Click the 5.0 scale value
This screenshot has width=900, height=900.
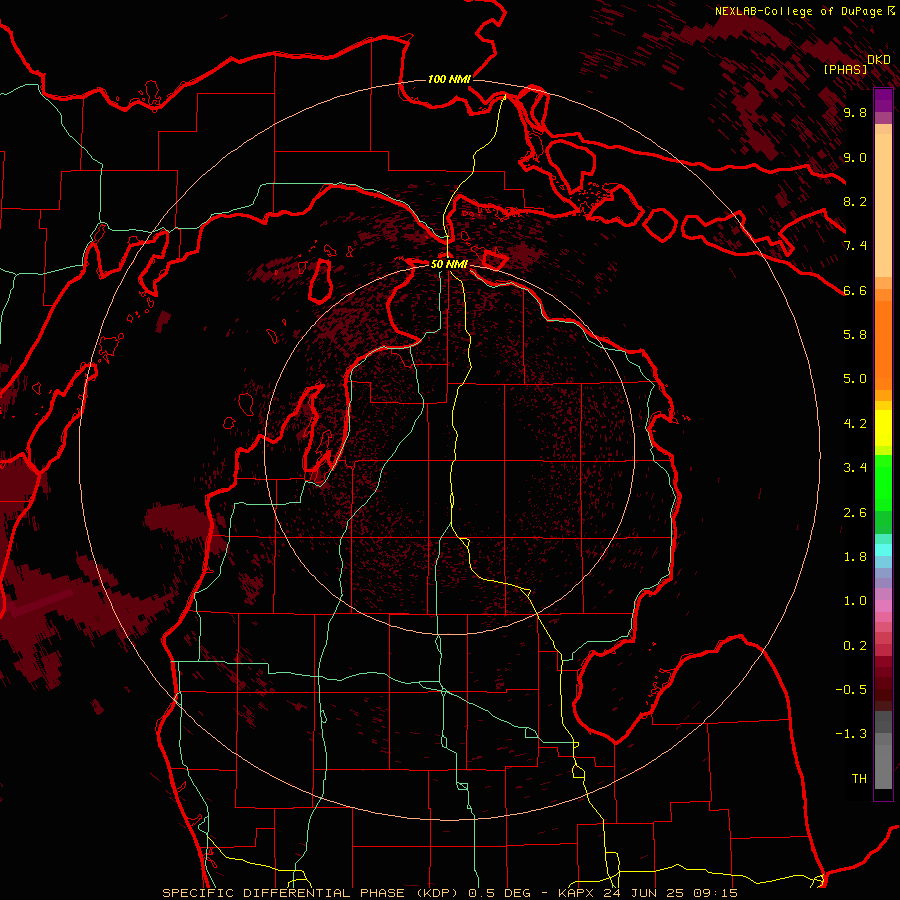(855, 379)
